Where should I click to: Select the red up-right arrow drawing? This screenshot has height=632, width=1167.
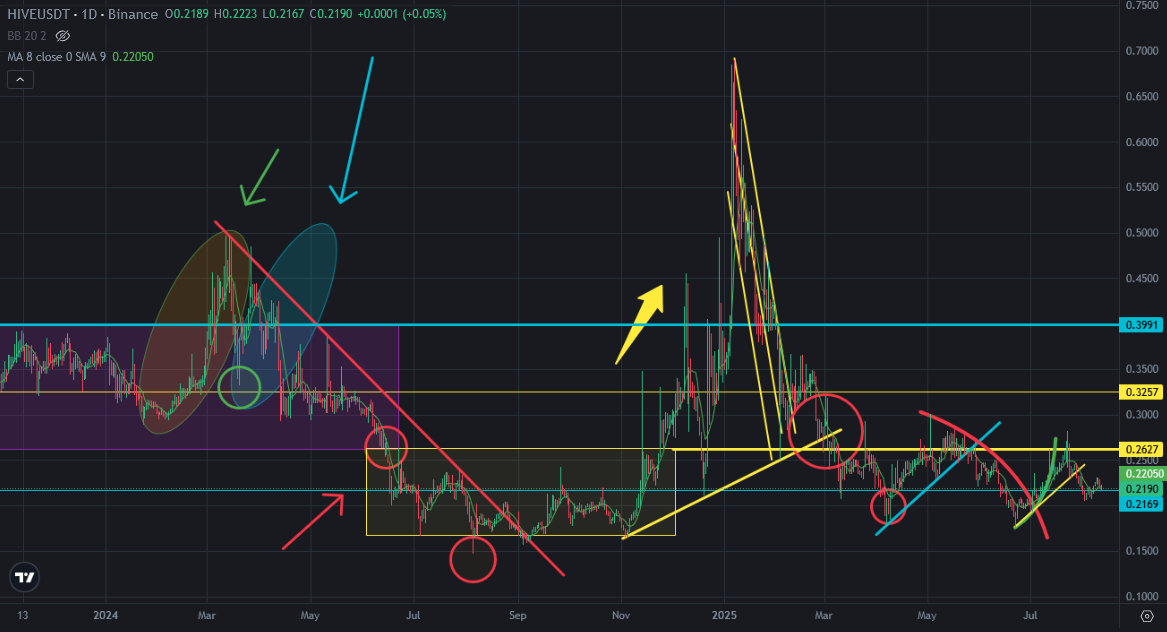(x=313, y=521)
